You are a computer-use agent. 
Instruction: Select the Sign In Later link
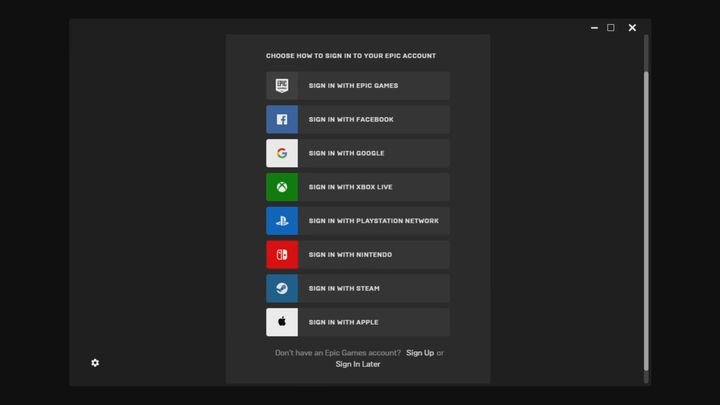pyautogui.click(x=358, y=364)
